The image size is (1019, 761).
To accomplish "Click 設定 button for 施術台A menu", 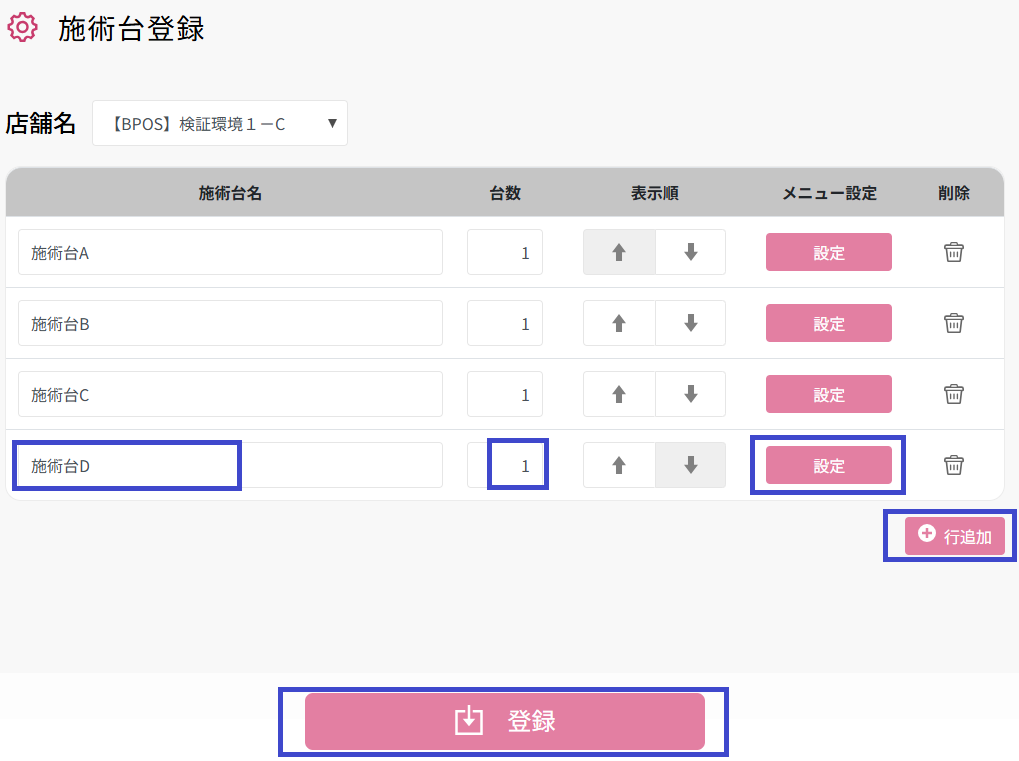I will (x=828, y=252).
